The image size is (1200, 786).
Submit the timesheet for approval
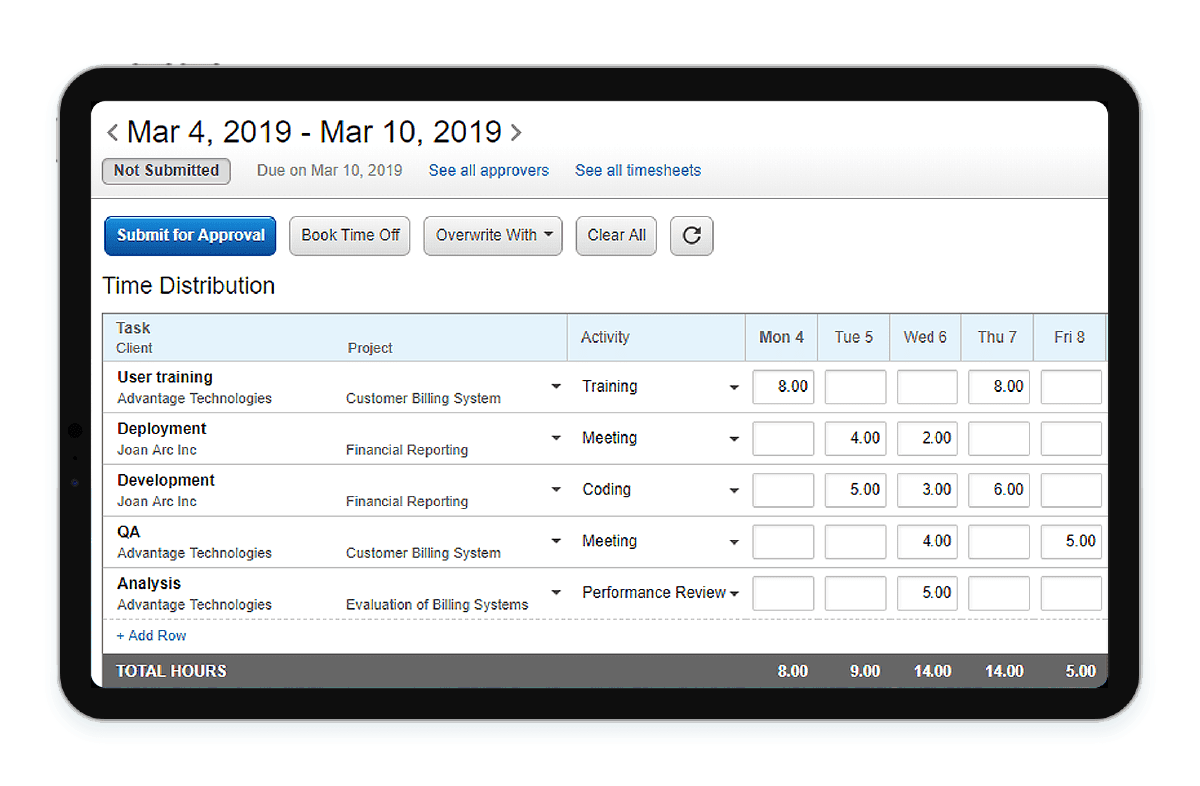click(x=189, y=236)
